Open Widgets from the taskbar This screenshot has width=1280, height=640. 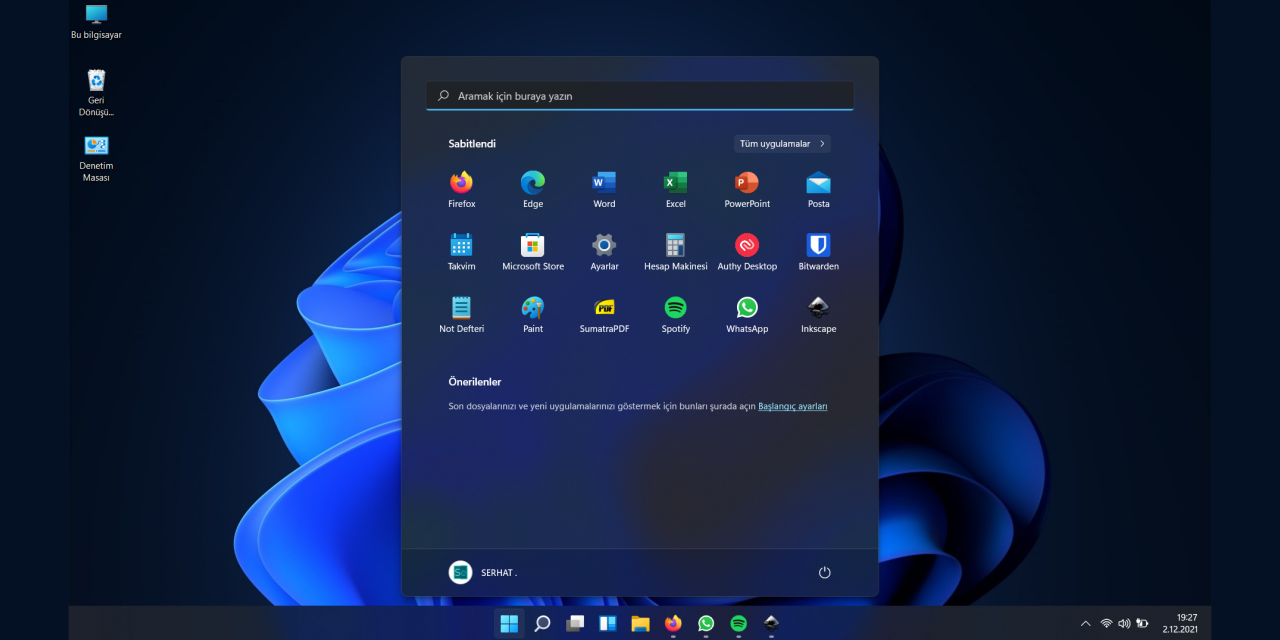click(607, 623)
